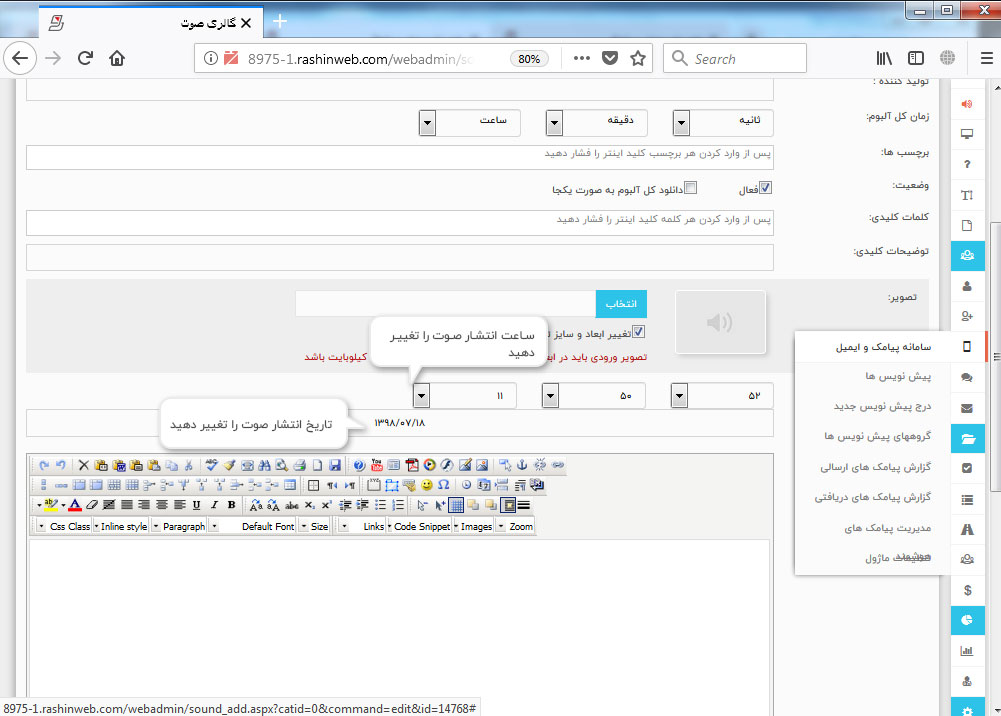Insert a smiley emoticon
This screenshot has width=1001, height=716.
tap(426, 485)
